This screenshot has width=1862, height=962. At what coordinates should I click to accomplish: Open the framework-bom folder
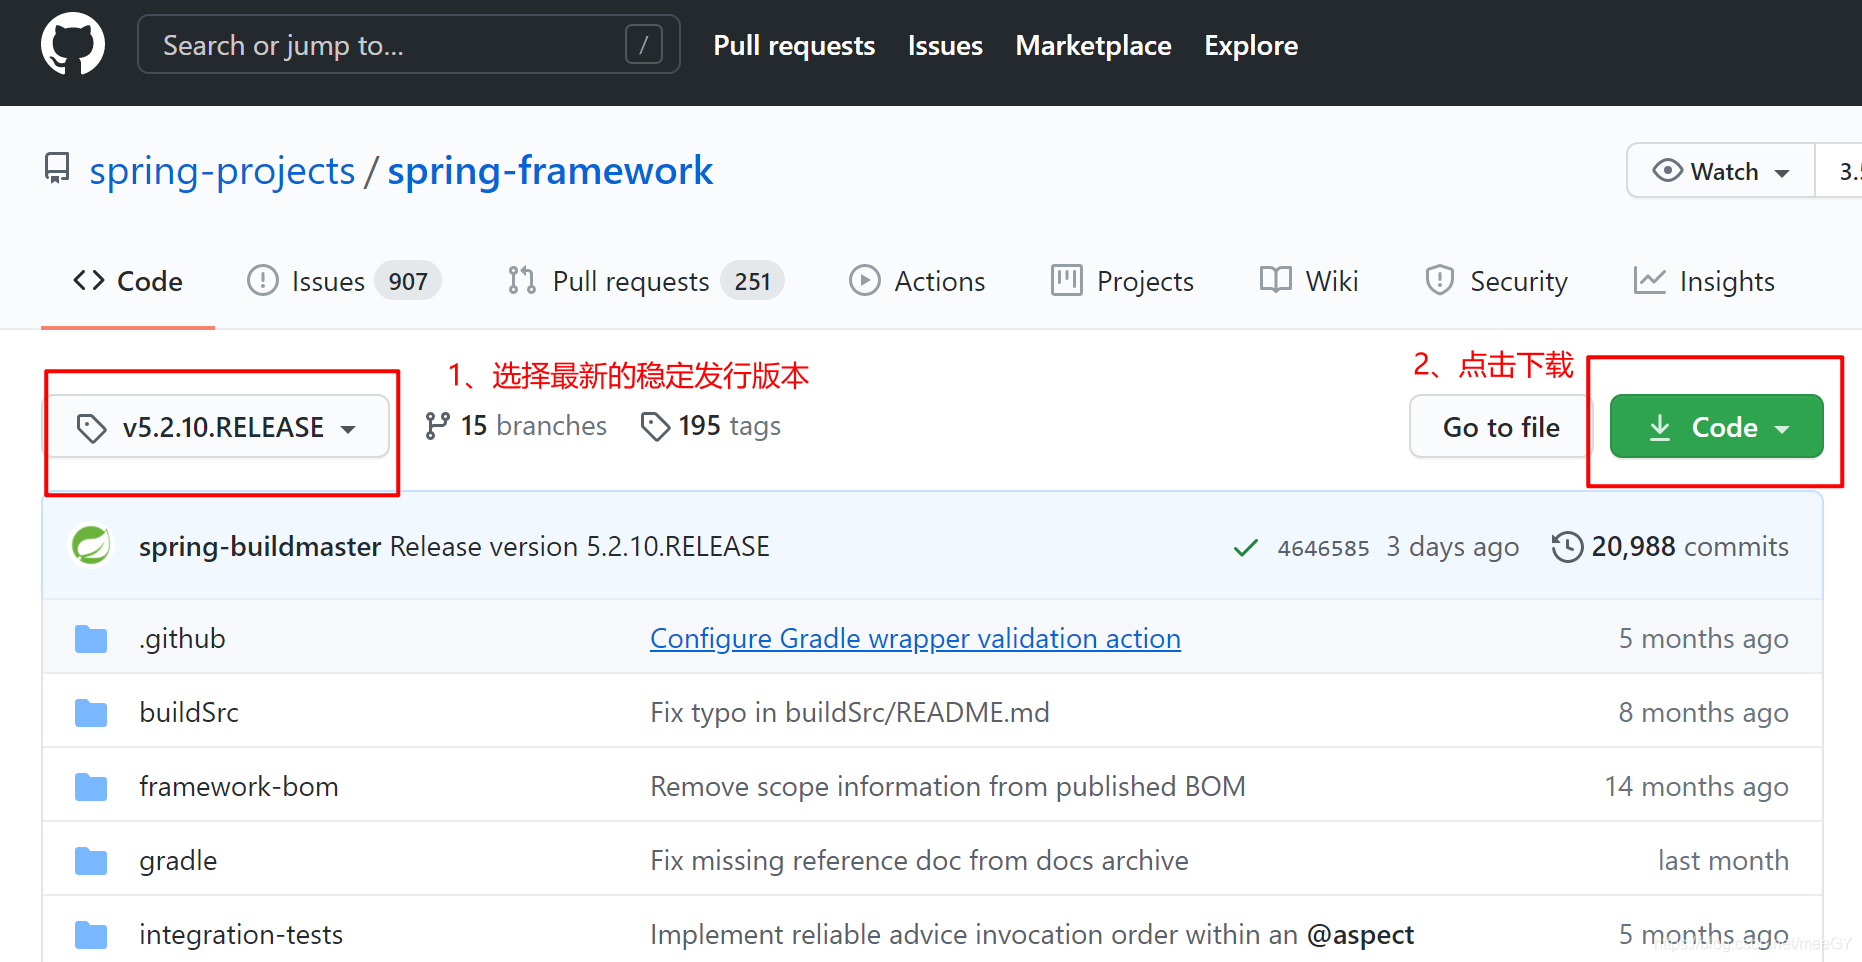point(239,787)
